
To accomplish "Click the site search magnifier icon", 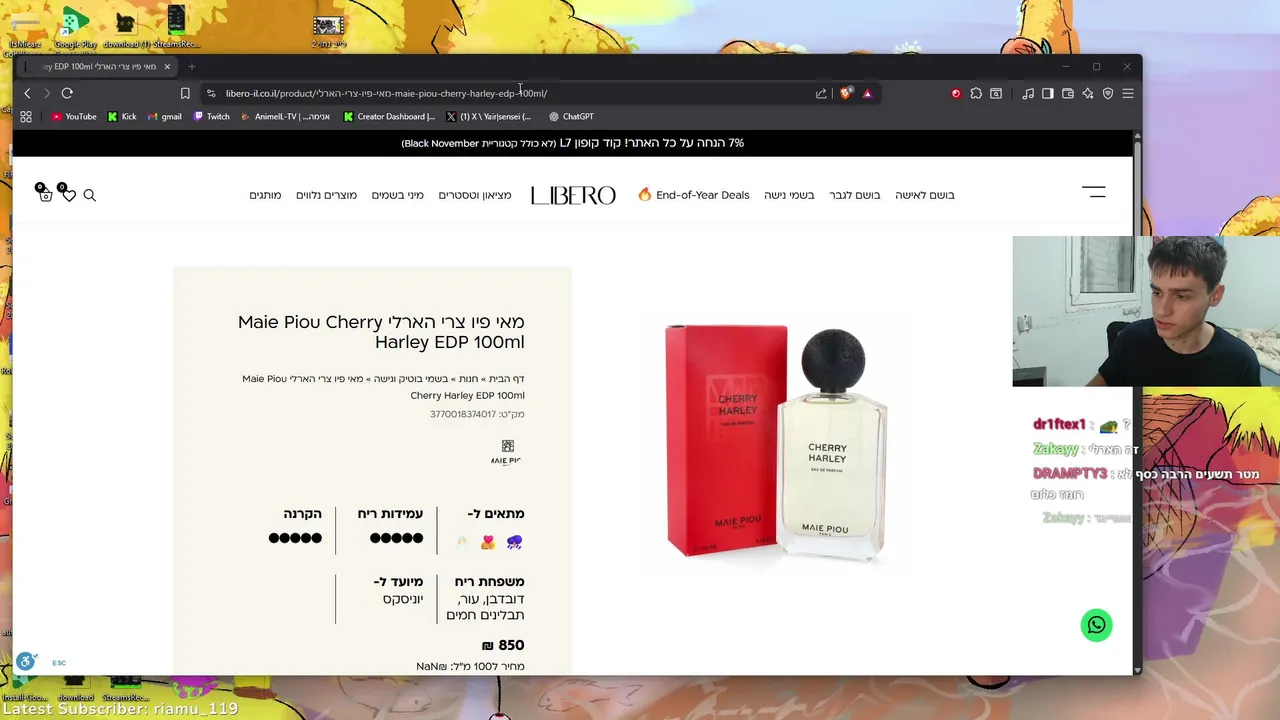I will [x=90, y=195].
